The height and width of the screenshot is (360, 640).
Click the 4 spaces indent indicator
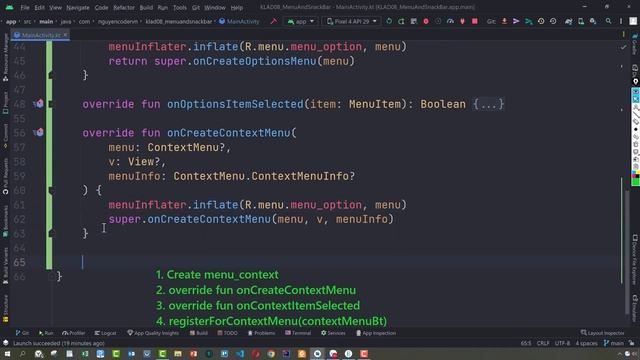click(x=586, y=343)
